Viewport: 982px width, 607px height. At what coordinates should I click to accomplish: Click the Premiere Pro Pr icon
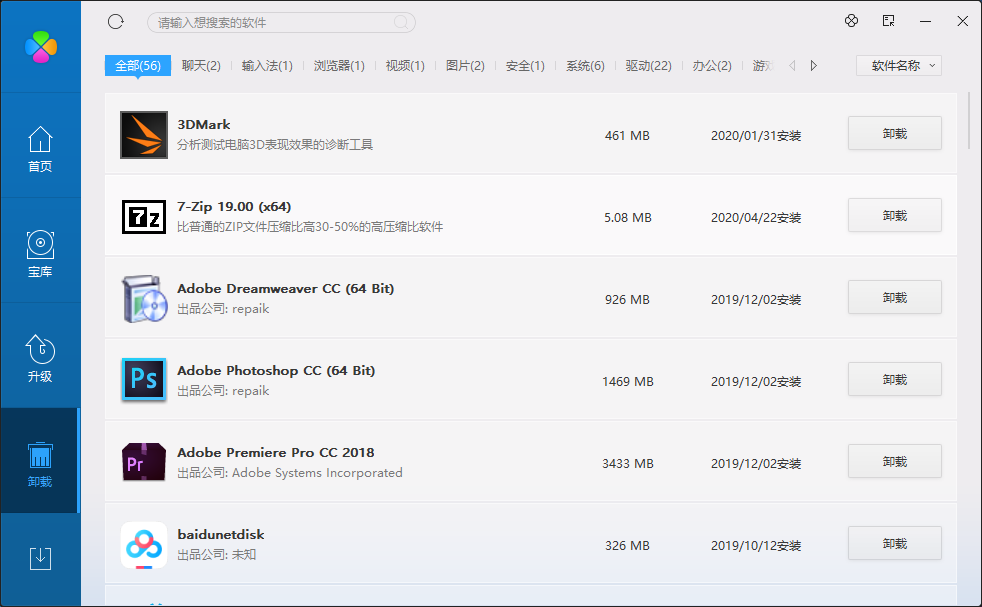pos(144,462)
